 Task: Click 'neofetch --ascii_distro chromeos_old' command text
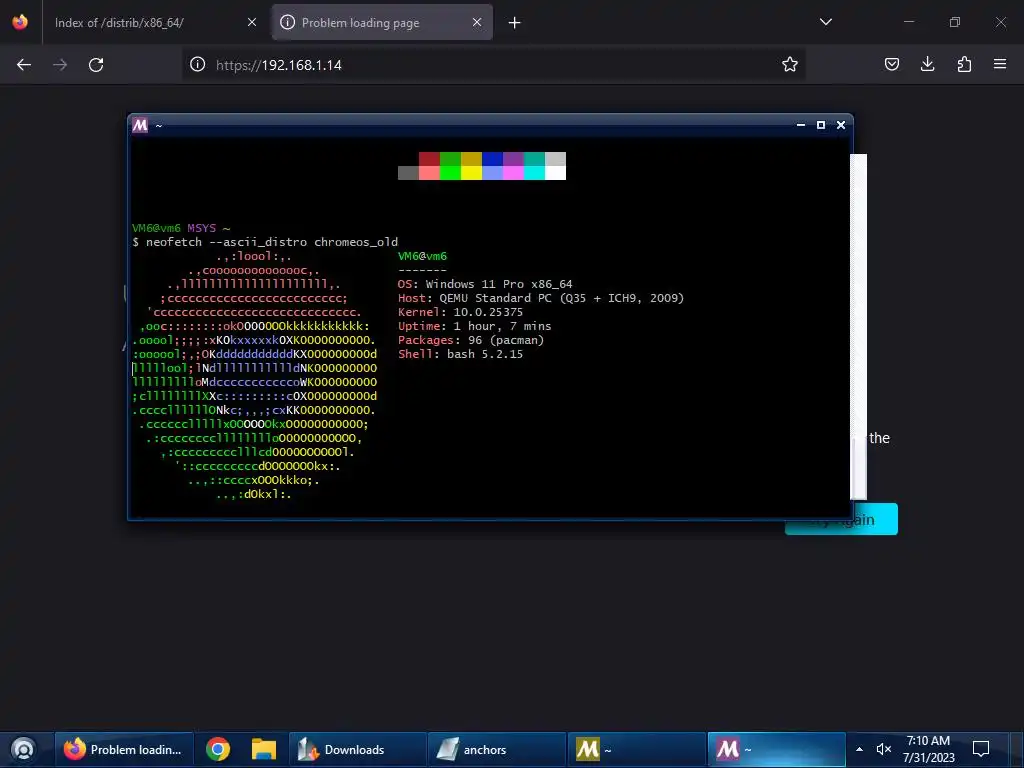(x=272, y=242)
